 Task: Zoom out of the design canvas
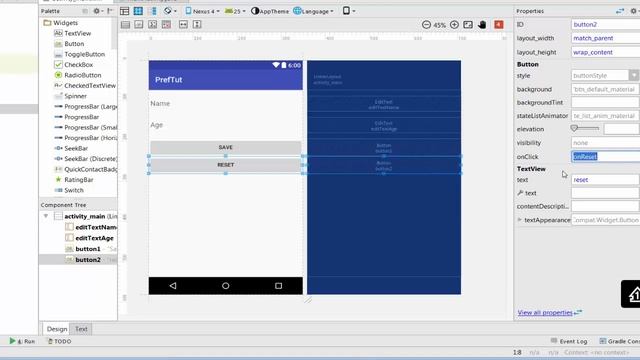point(426,25)
